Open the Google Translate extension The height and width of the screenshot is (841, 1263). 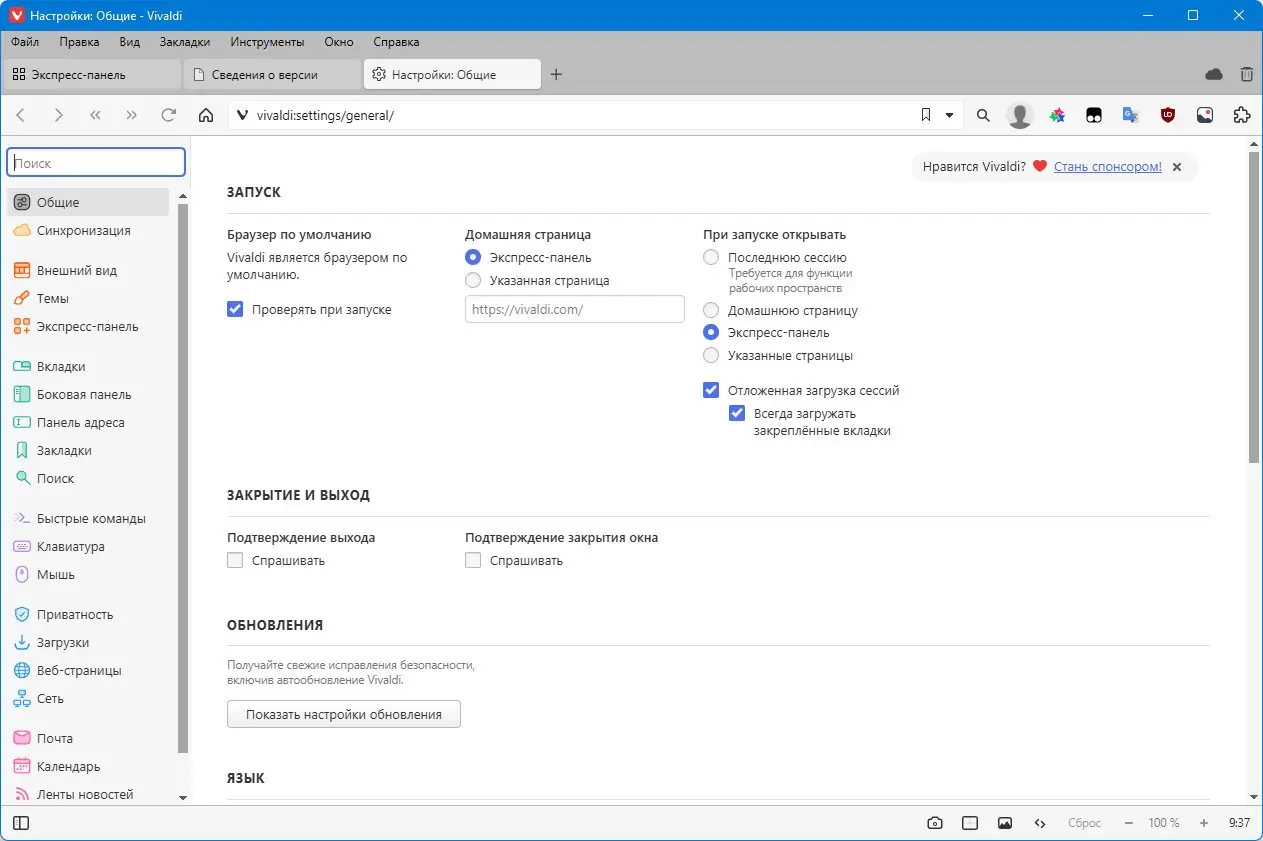pyautogui.click(x=1130, y=115)
